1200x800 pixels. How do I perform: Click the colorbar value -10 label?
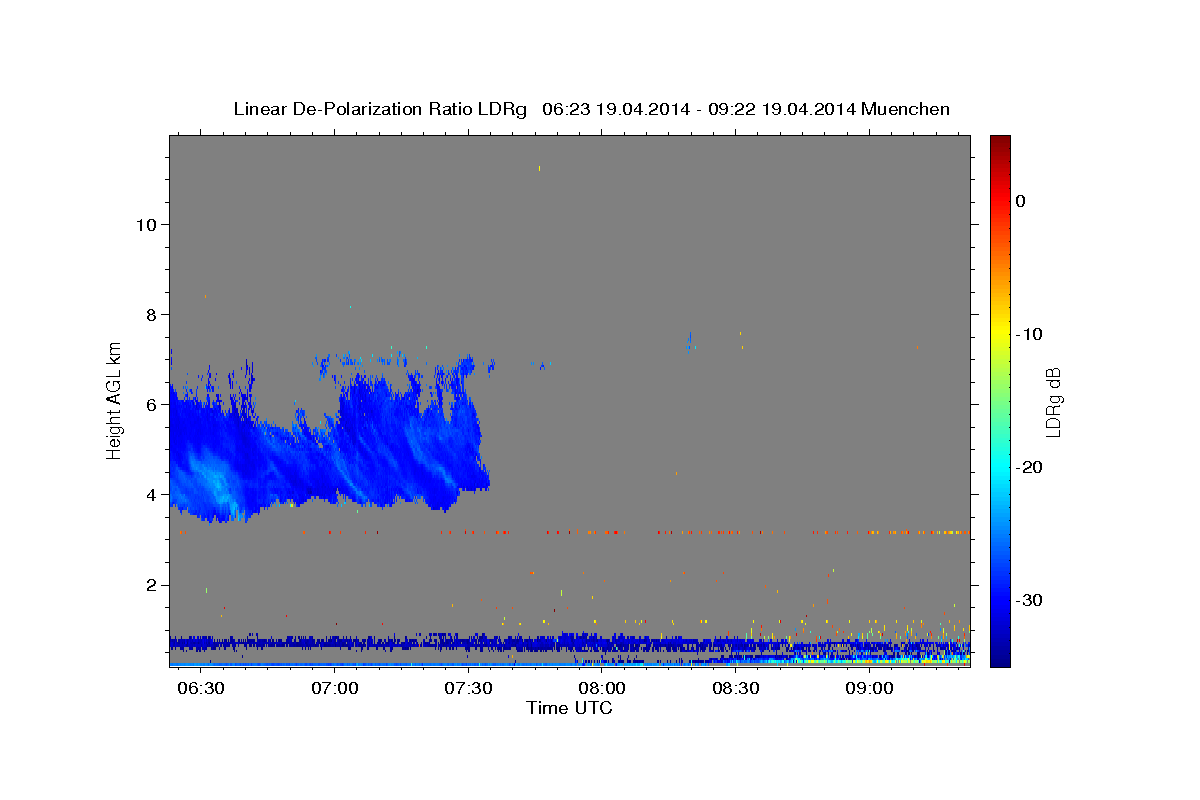(1029, 334)
